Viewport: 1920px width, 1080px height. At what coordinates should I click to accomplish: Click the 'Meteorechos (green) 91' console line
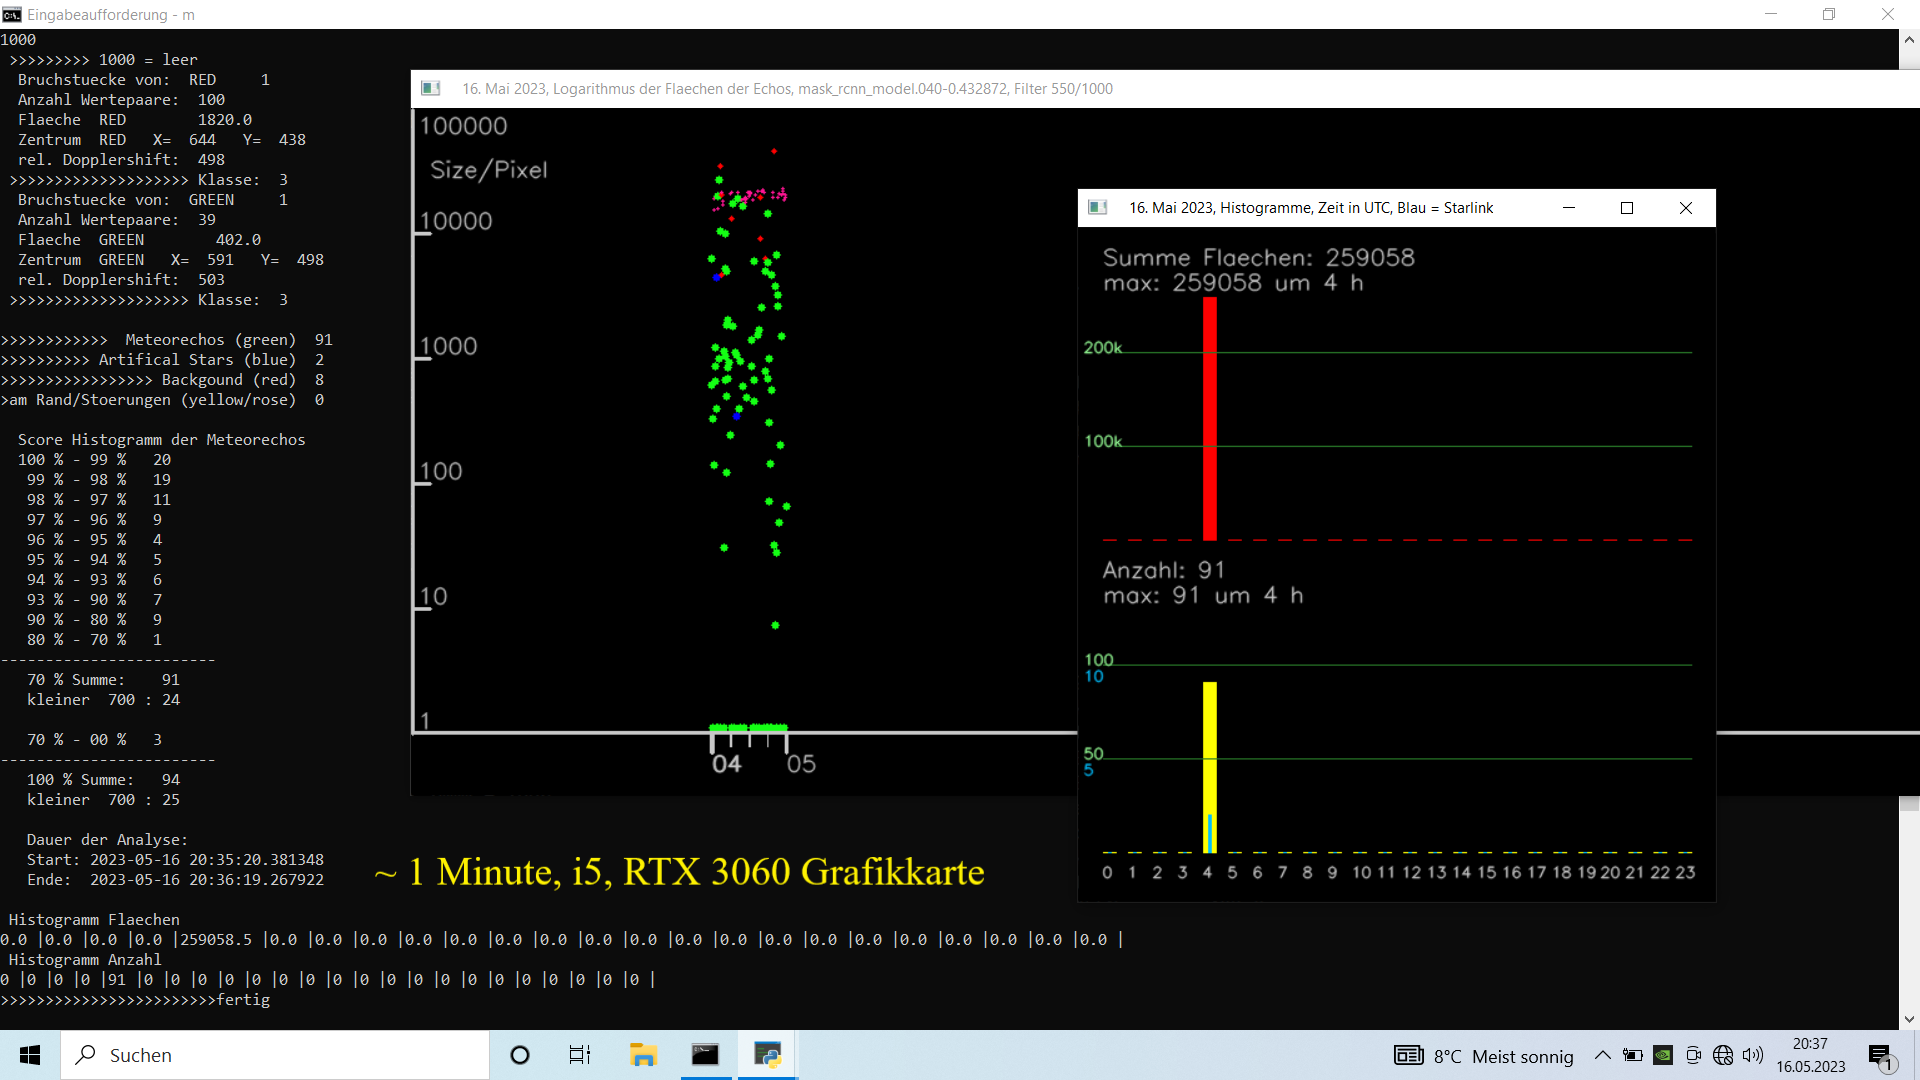click(167, 340)
